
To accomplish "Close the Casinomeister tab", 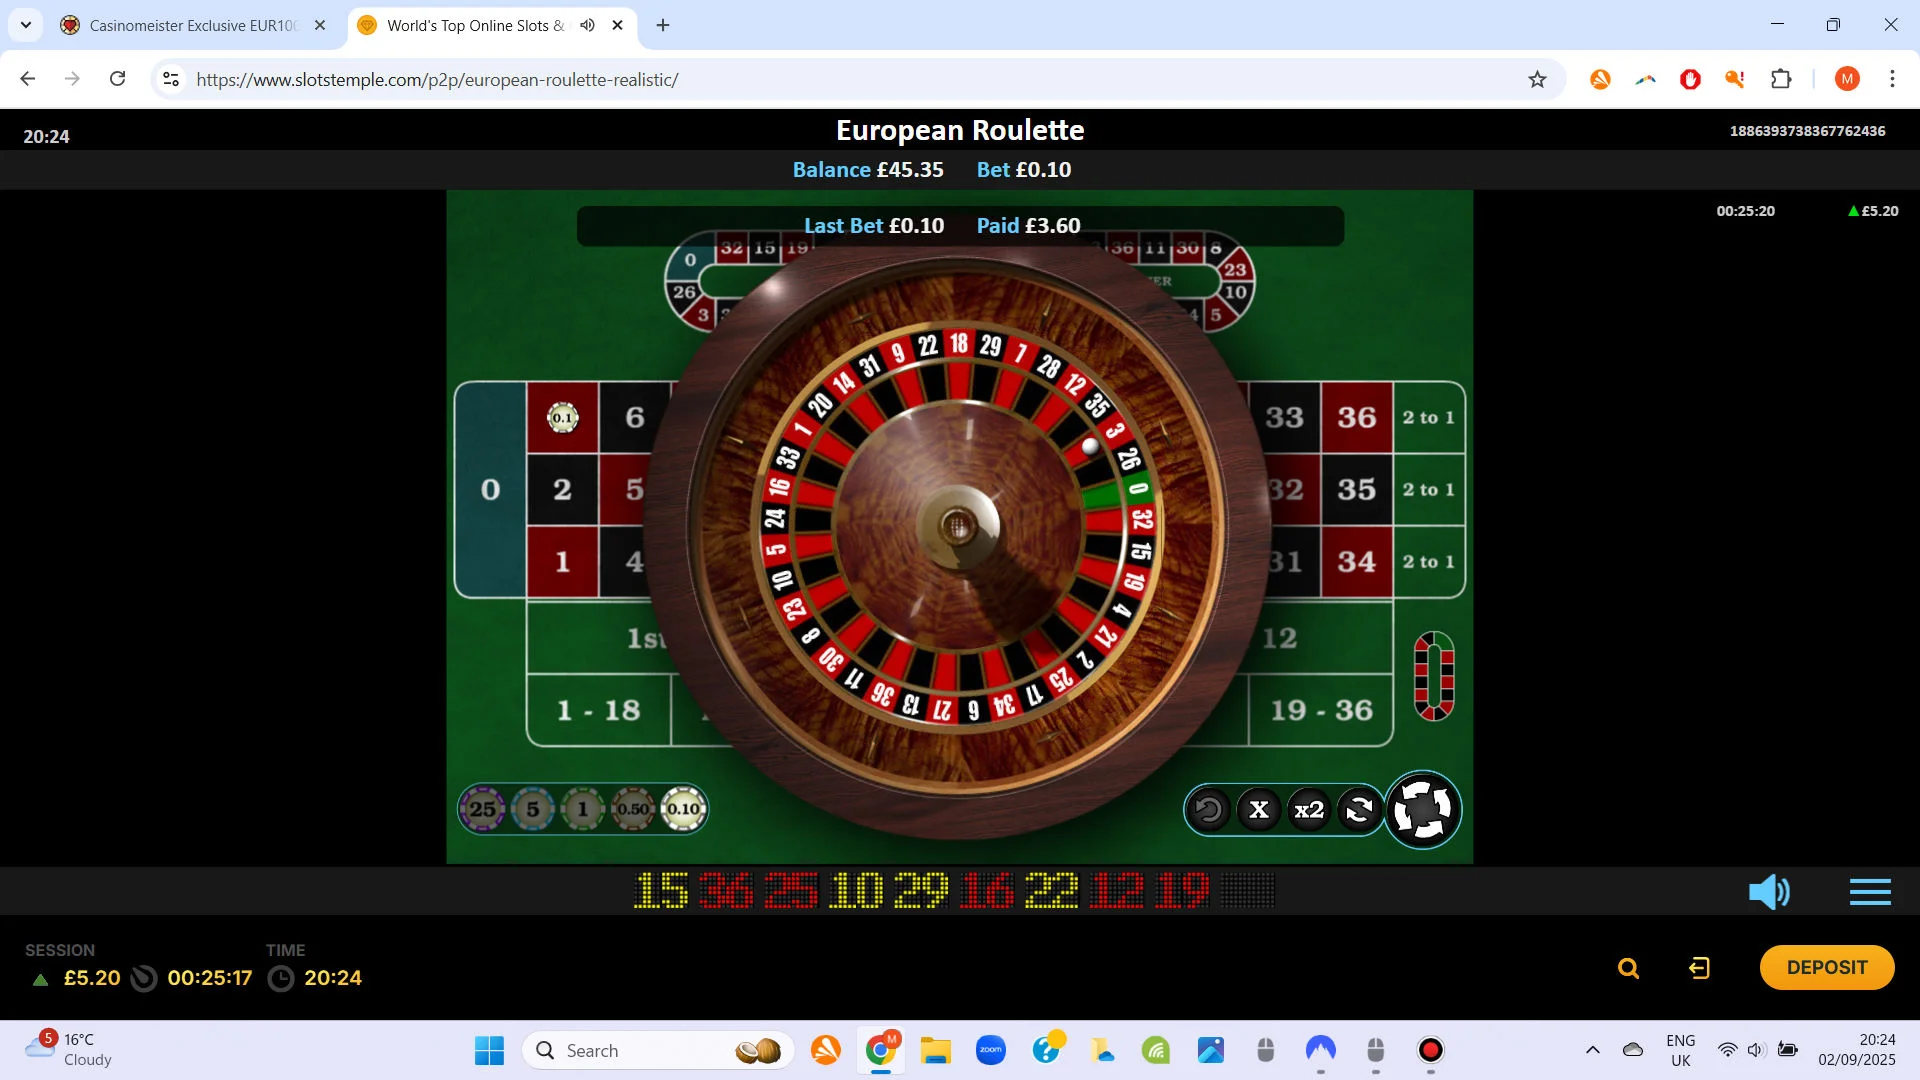I will click(x=320, y=25).
